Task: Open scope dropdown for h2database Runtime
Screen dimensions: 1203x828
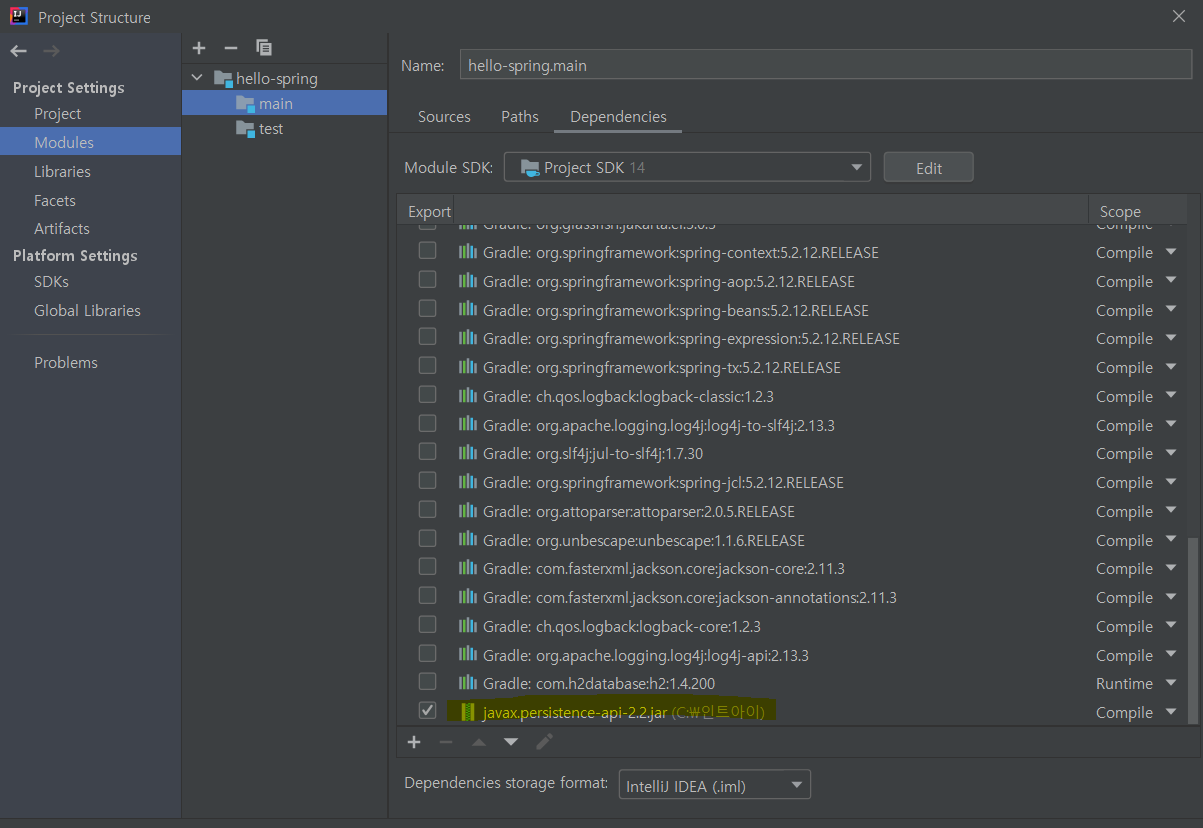Action: [1171, 683]
